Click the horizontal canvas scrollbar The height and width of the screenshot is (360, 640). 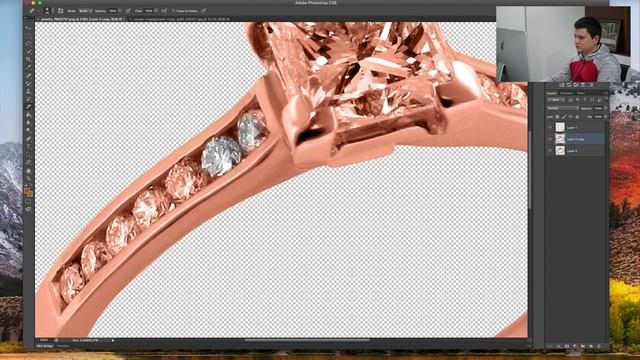click(x=307, y=340)
